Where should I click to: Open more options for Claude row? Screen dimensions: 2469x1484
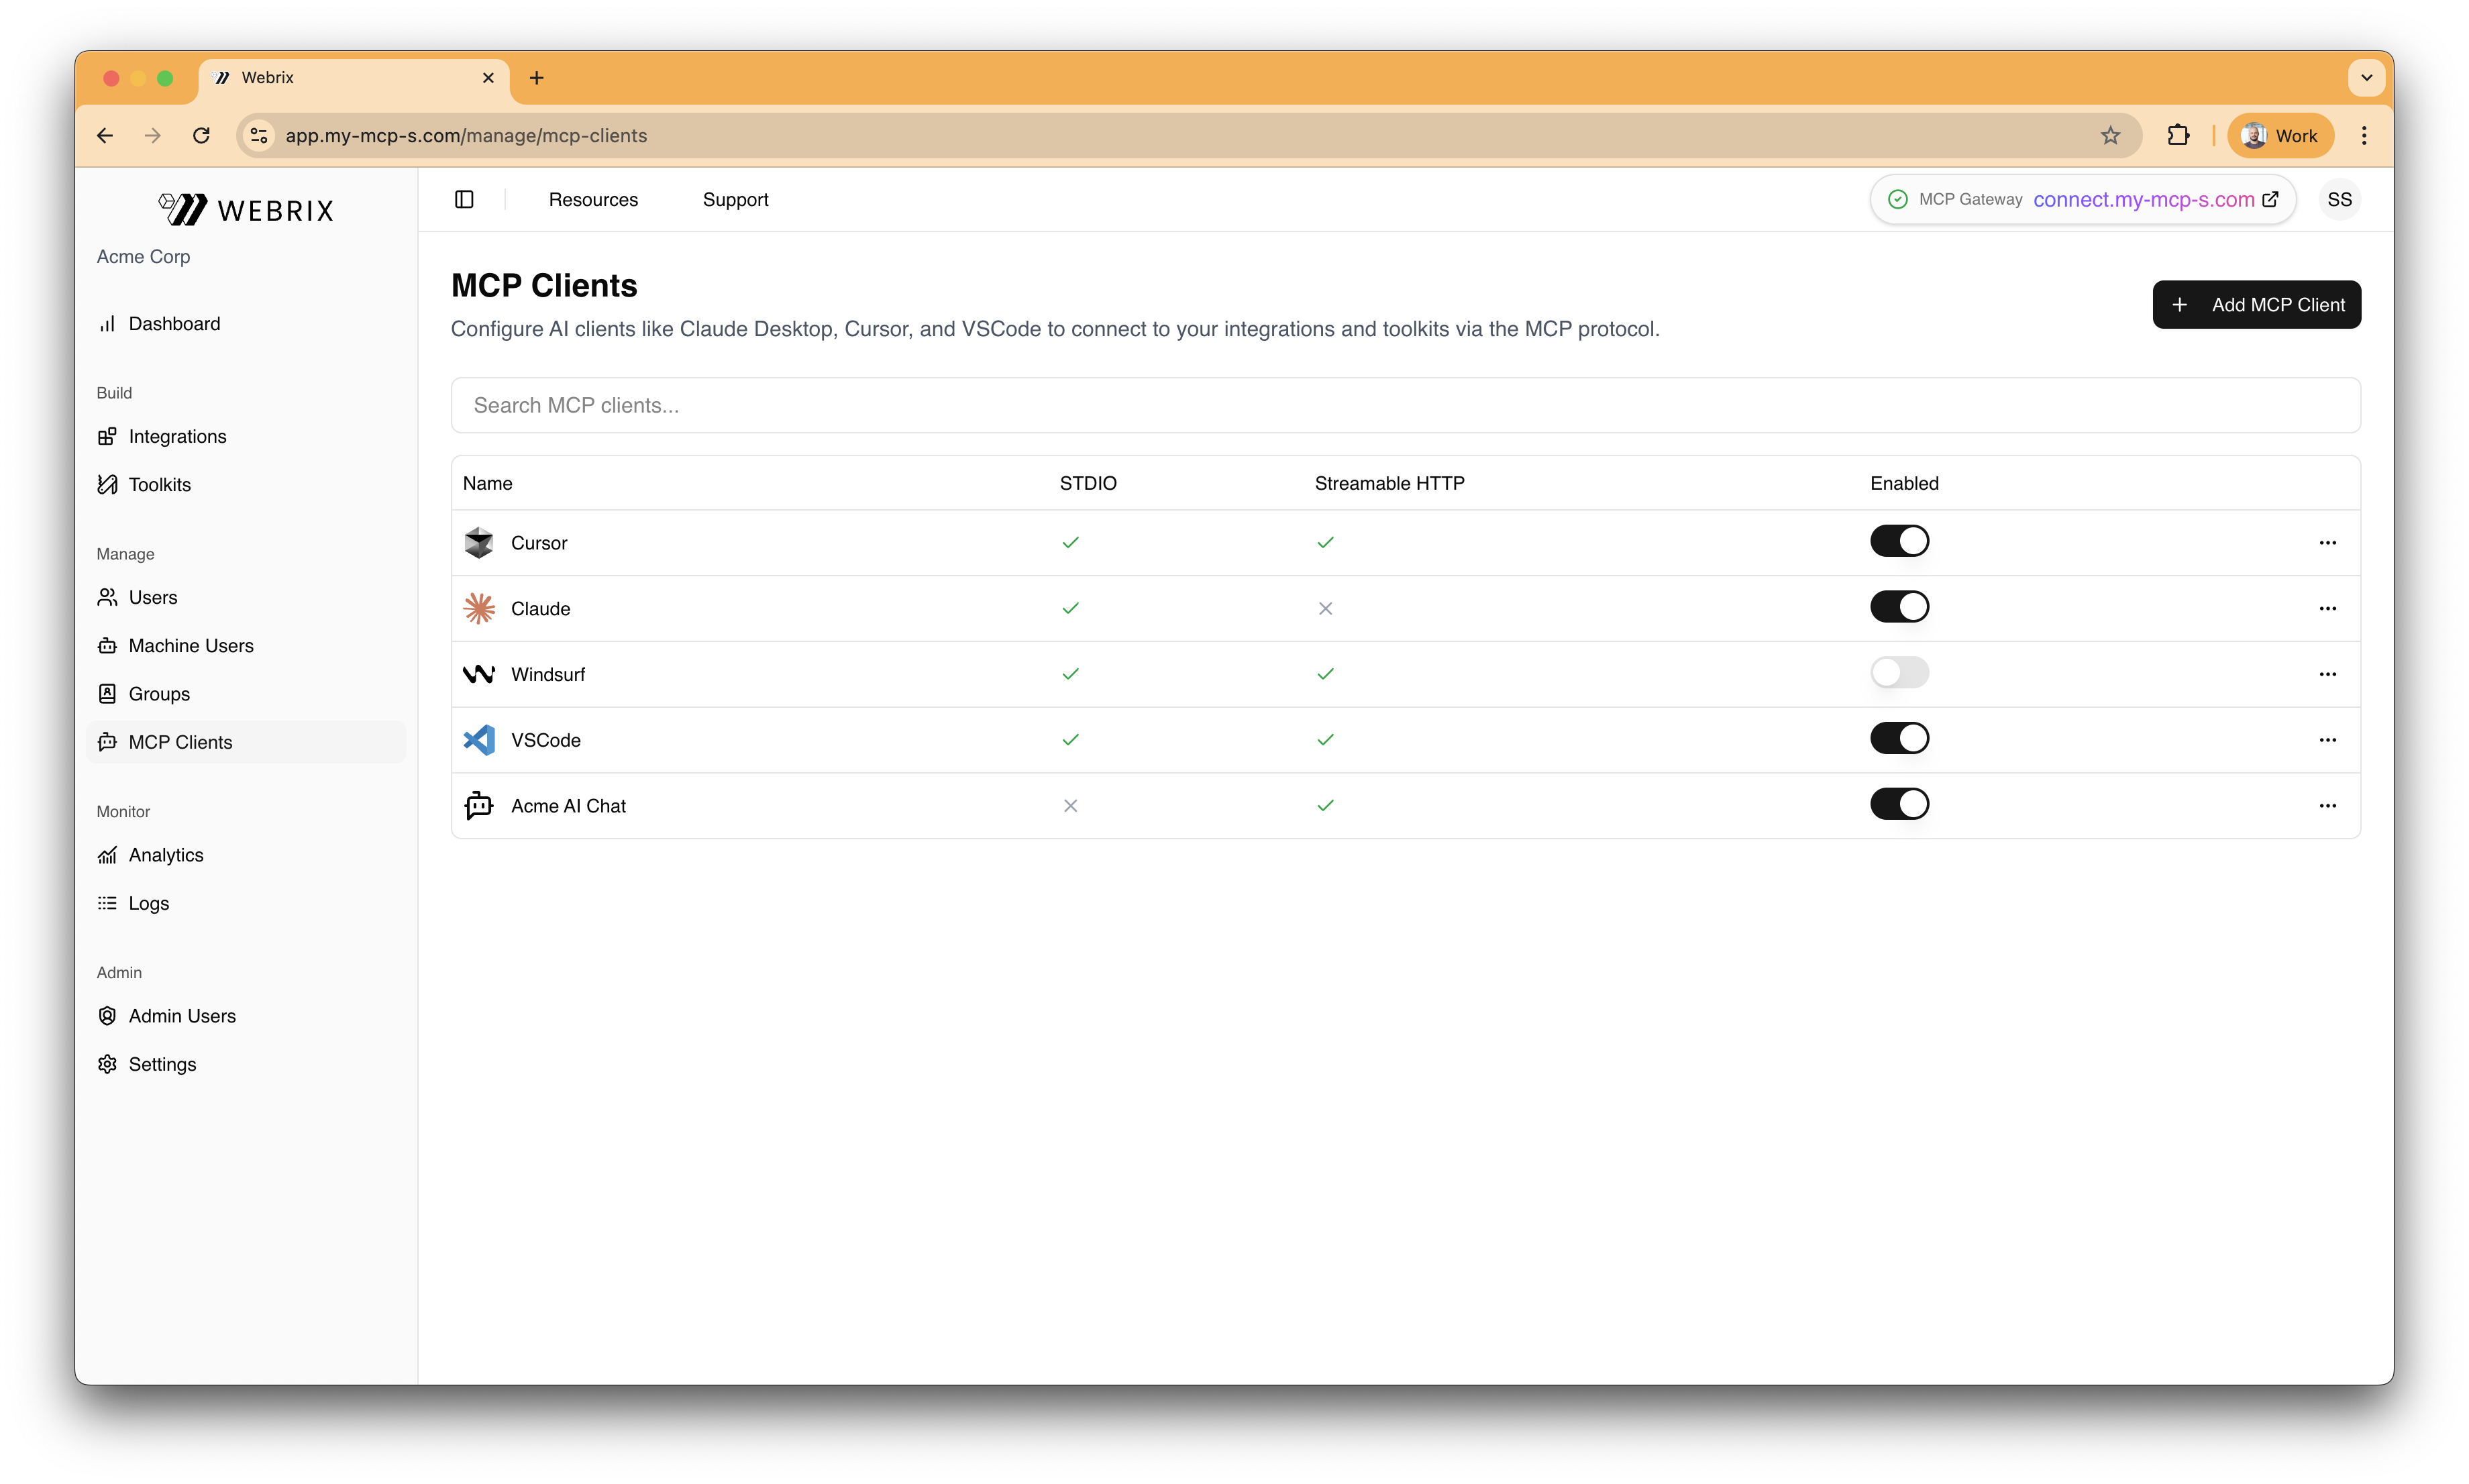point(2327,608)
